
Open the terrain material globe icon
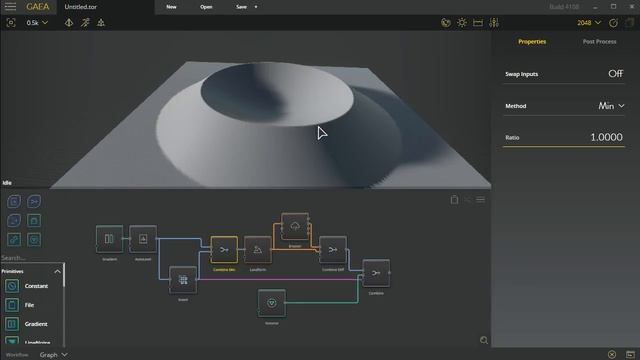446,23
